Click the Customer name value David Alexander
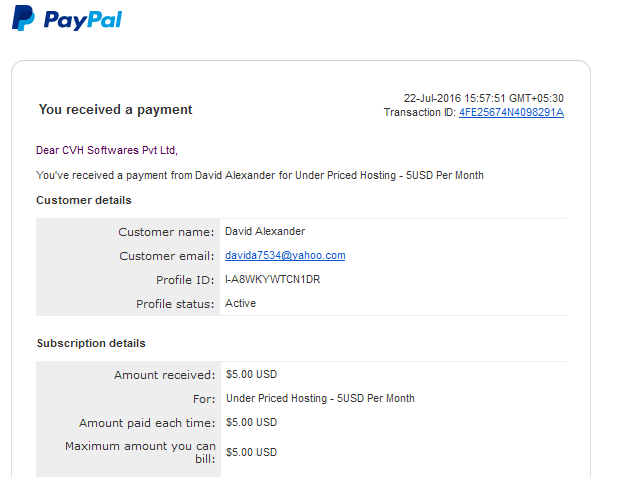This screenshot has width=638, height=477. 265,231
